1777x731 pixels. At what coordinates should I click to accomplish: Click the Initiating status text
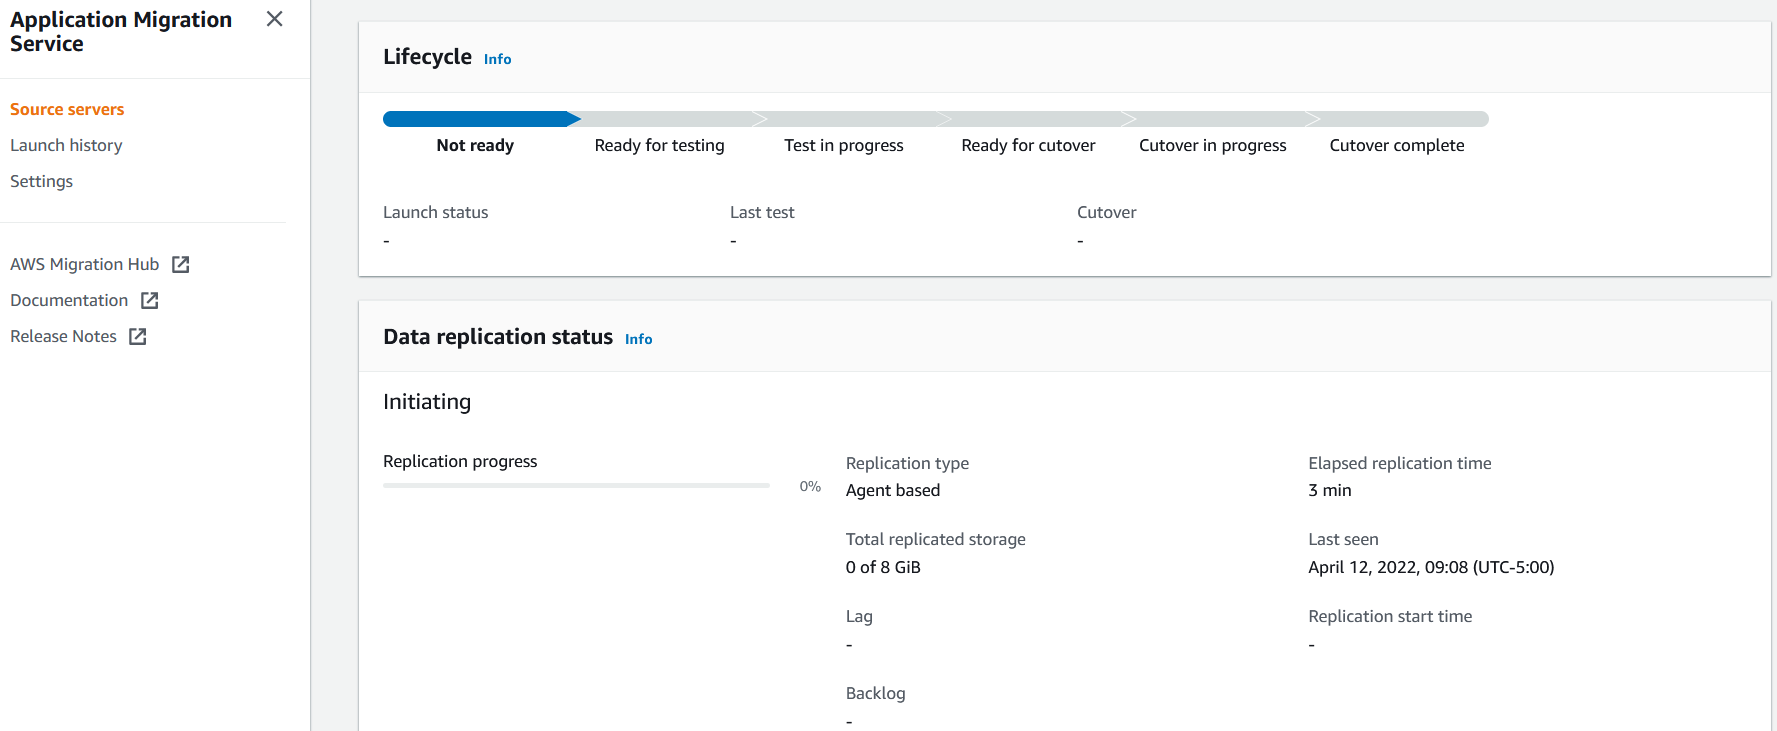(x=427, y=402)
